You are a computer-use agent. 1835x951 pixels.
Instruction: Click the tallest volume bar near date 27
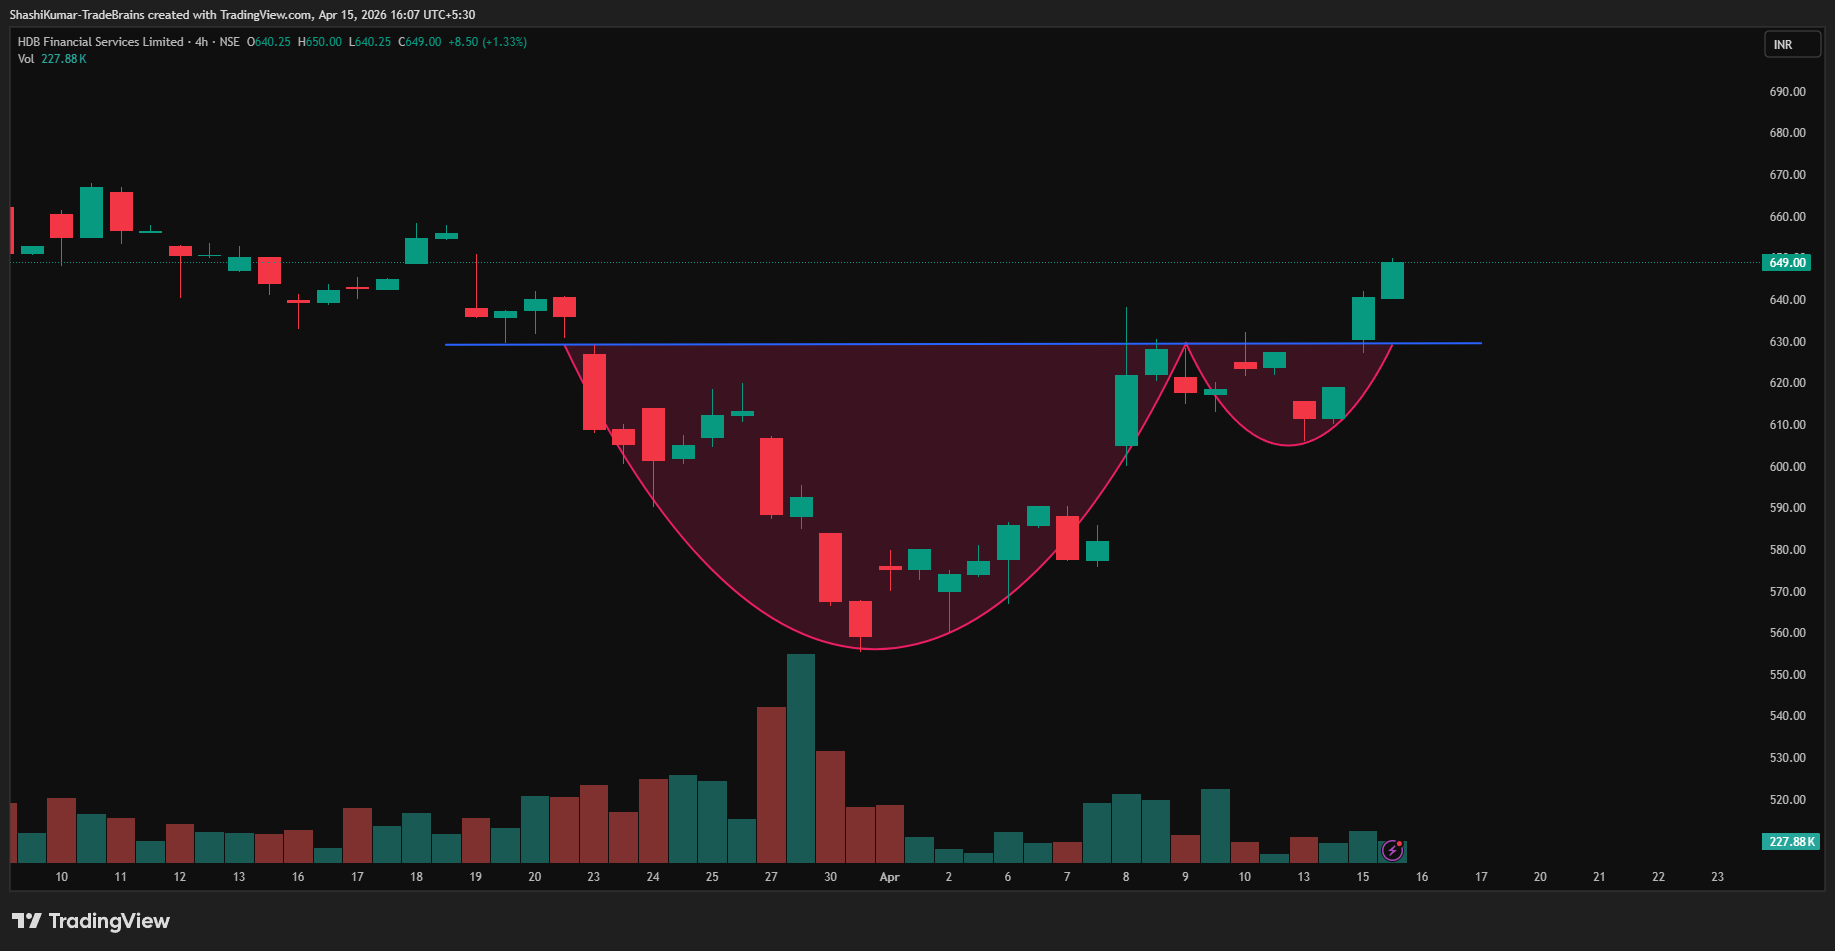[801, 758]
